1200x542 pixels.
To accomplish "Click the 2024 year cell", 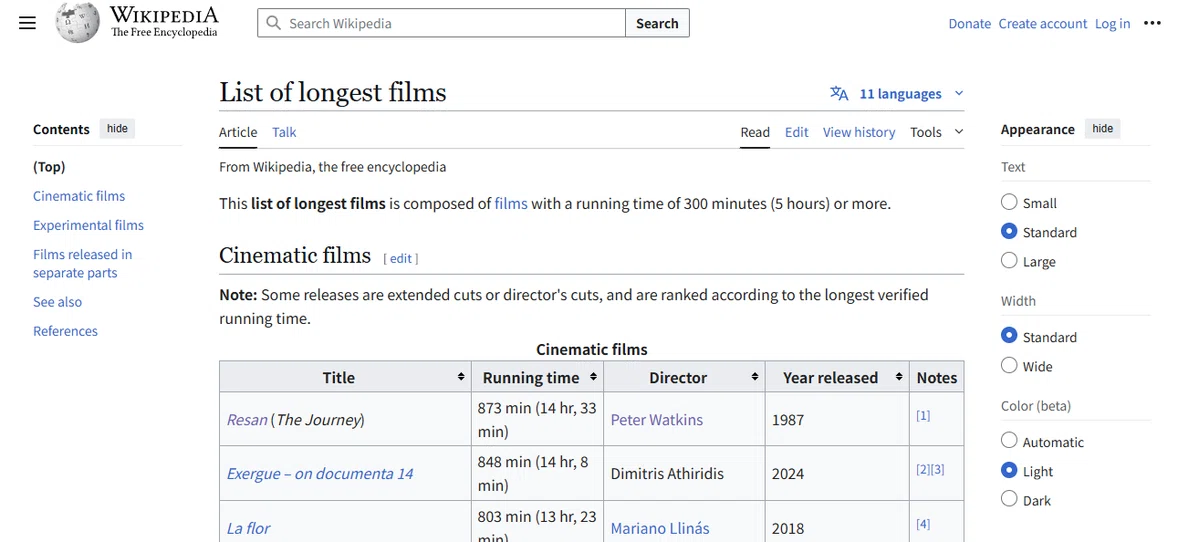I will (x=837, y=473).
